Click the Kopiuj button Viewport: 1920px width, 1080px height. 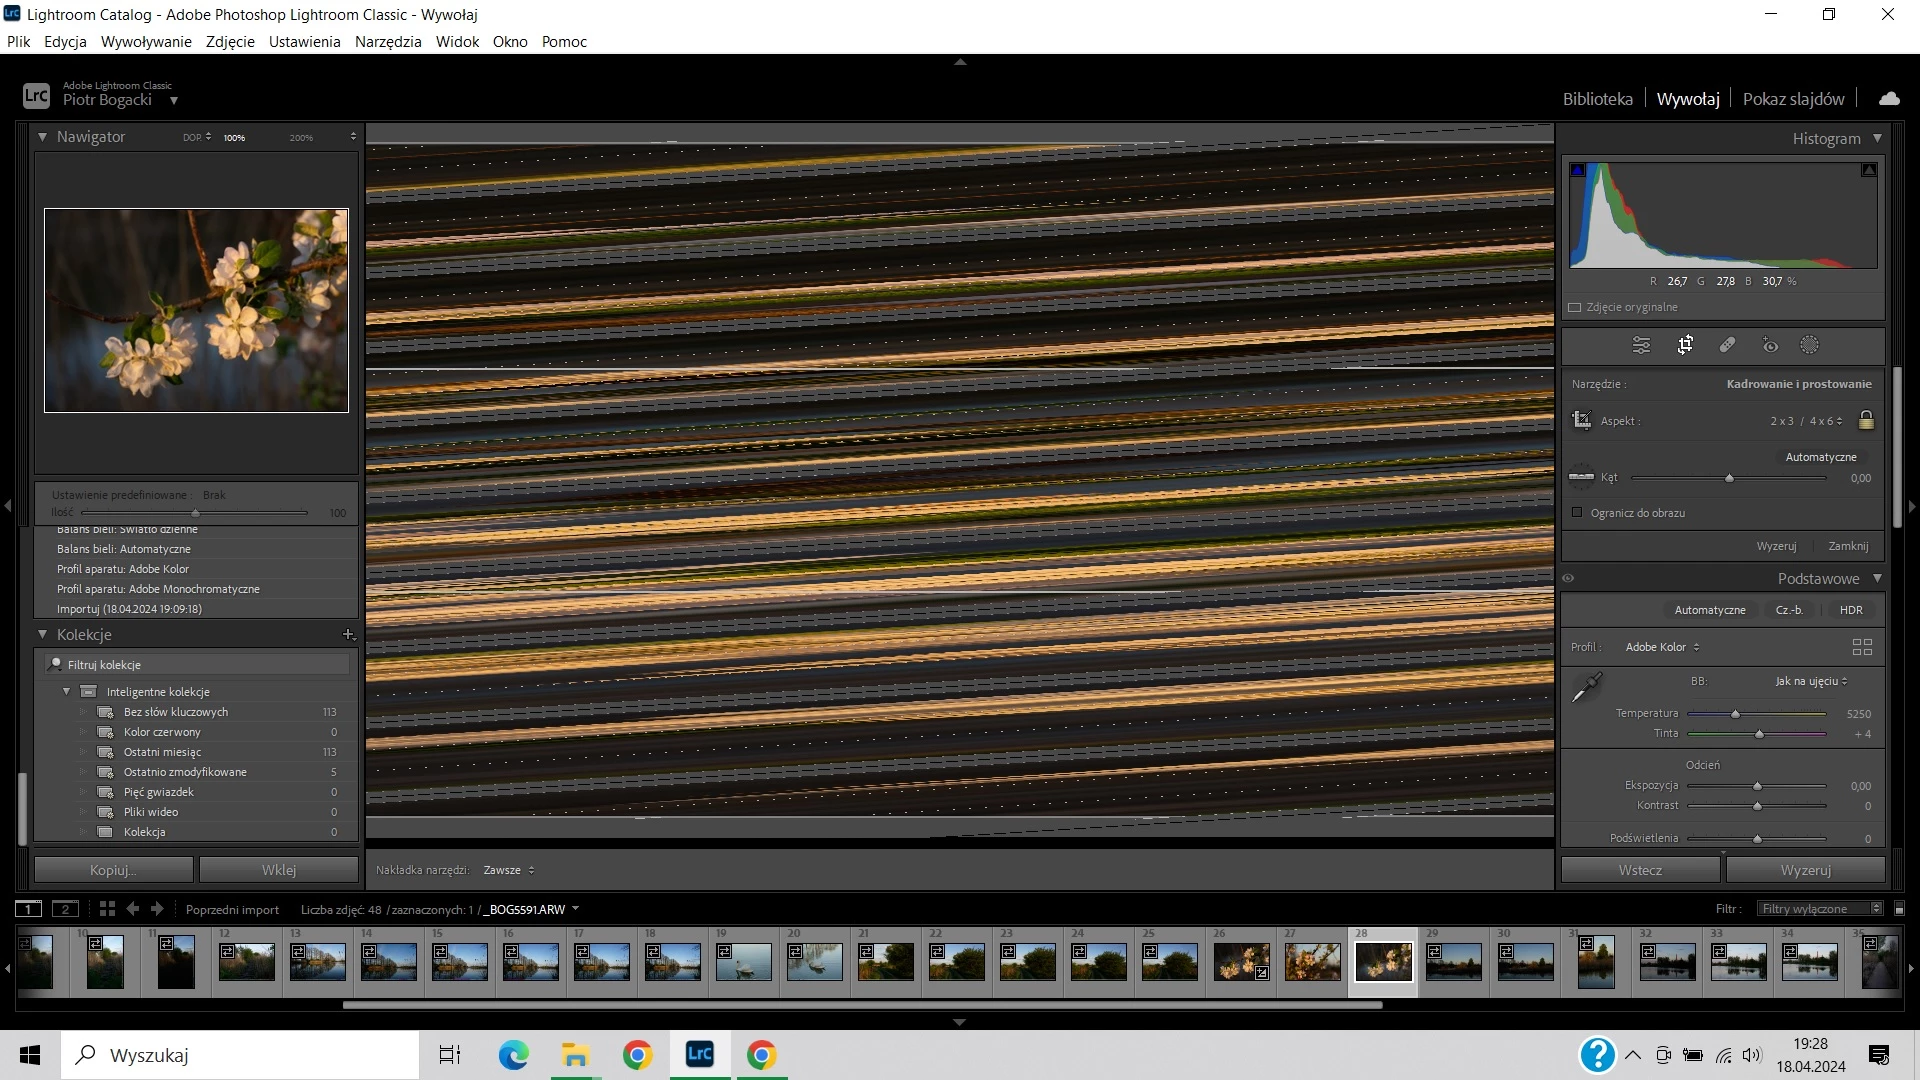(x=113, y=870)
